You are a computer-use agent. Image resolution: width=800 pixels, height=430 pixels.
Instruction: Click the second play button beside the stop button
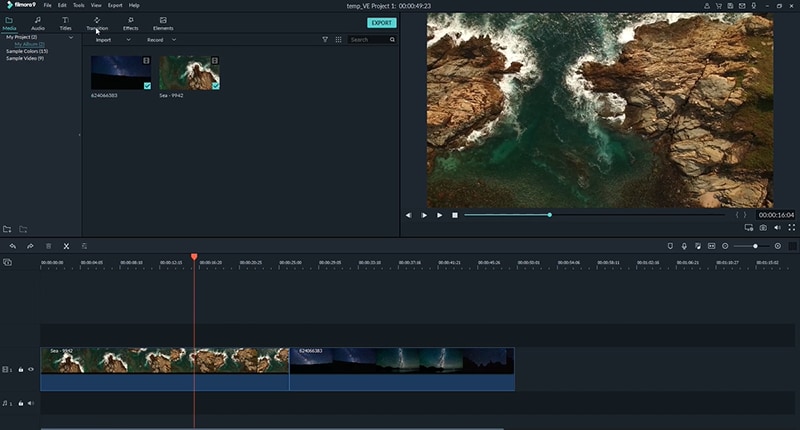coord(439,215)
